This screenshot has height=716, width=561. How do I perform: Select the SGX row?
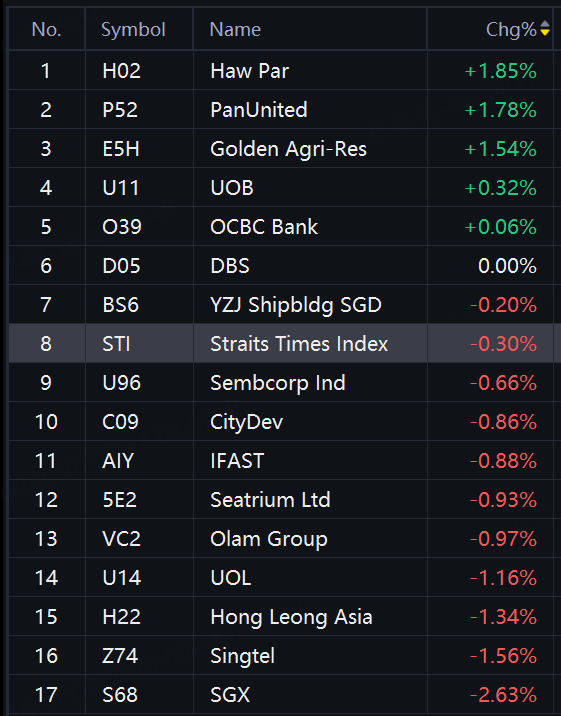click(281, 695)
